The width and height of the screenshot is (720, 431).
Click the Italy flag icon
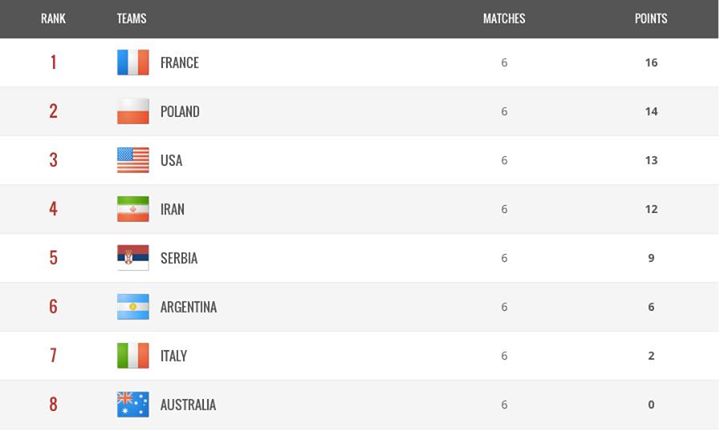pyautogui.click(x=133, y=356)
